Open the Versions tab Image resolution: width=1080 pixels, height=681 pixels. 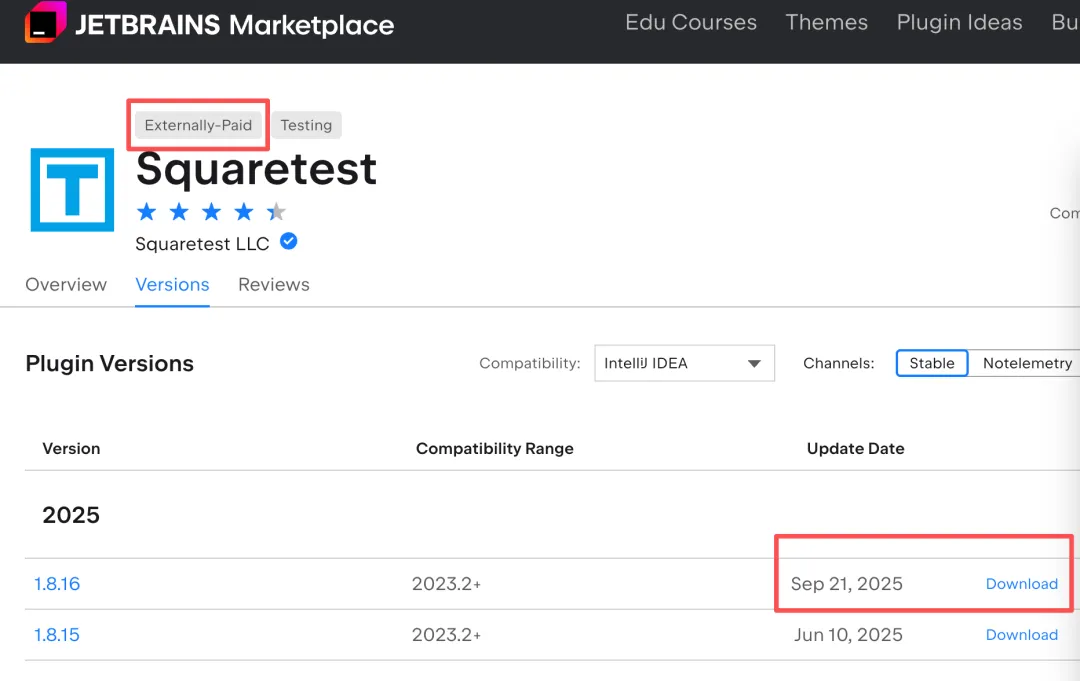click(x=172, y=285)
